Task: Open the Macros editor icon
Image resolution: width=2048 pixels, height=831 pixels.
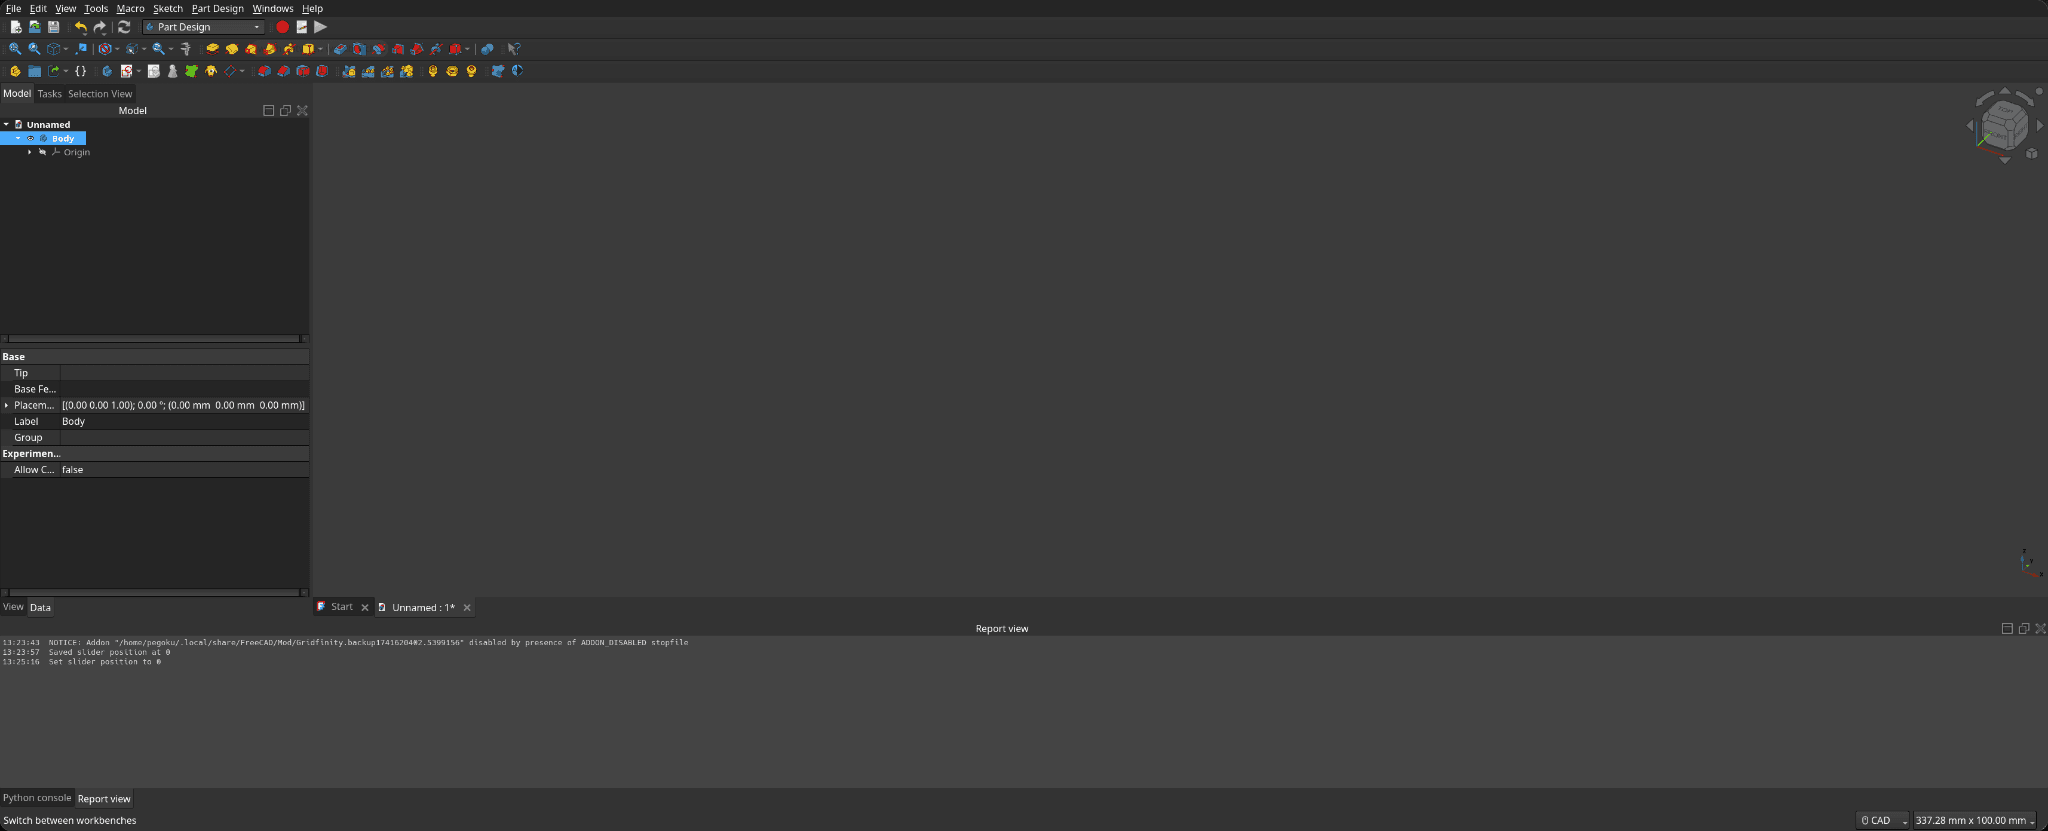Action: click(x=301, y=27)
